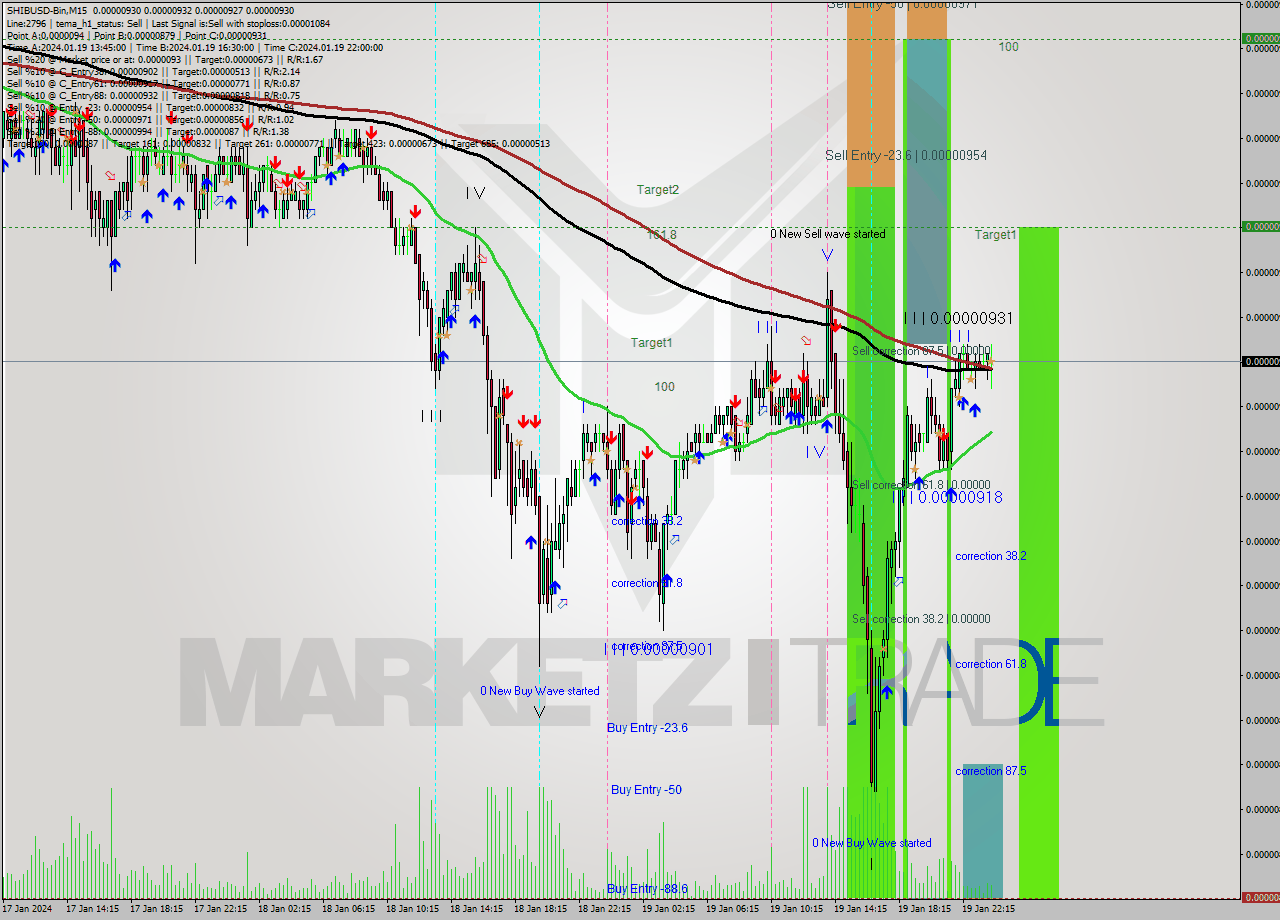Select the '18 Jan 06:15' time label
This screenshot has width=1280, height=920.
(349, 910)
